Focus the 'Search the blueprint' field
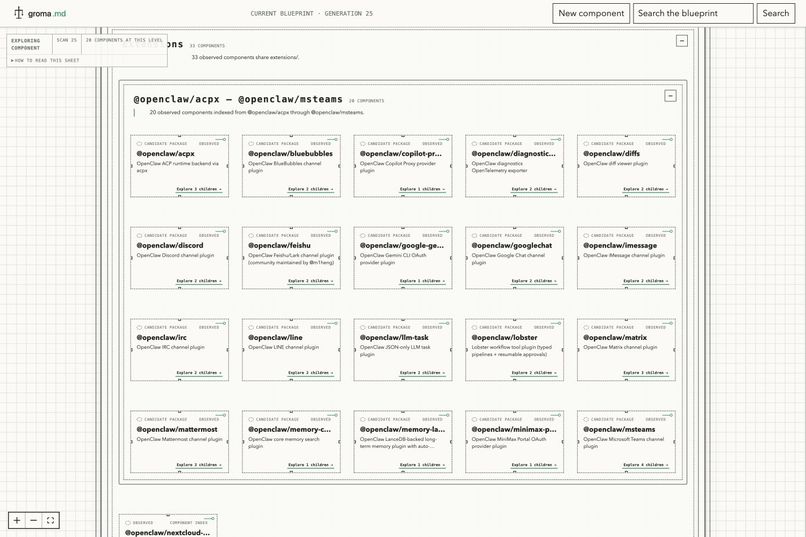 pyautogui.click(x=693, y=13)
